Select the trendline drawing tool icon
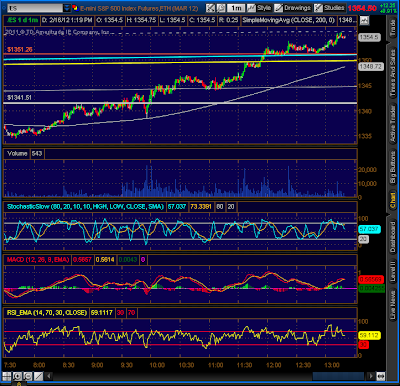Screen dimensions: 400x386 click(x=38, y=376)
